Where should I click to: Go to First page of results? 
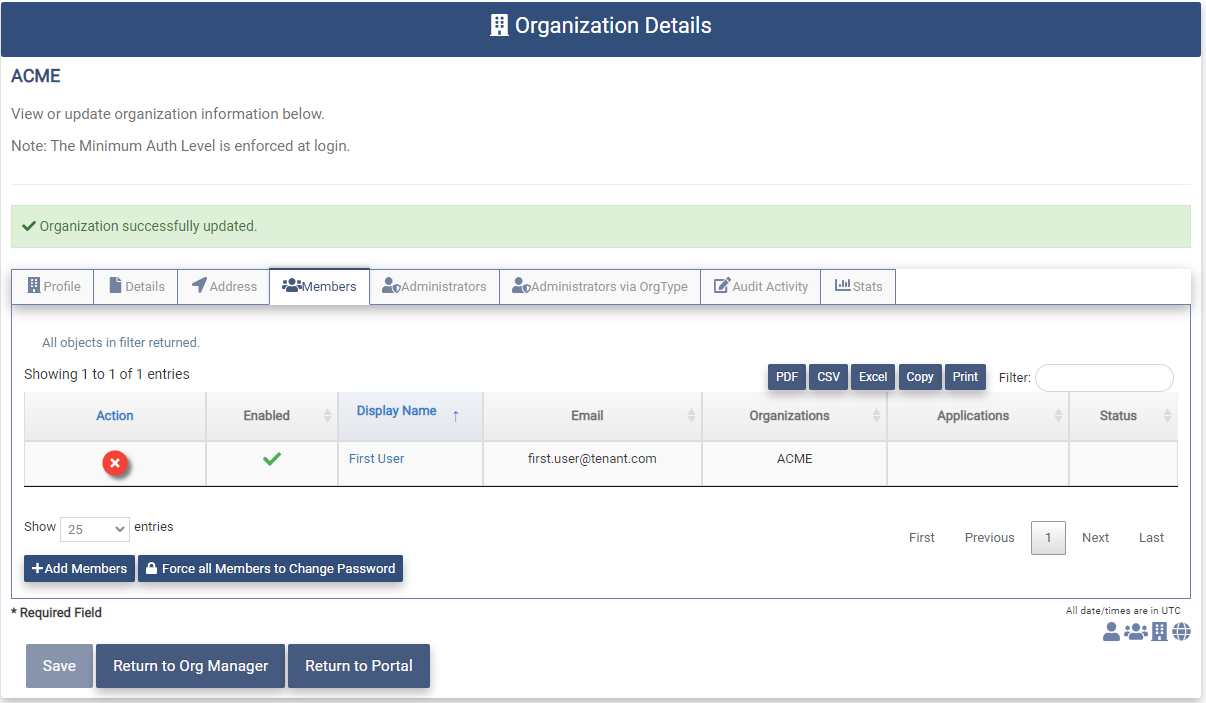(922, 538)
